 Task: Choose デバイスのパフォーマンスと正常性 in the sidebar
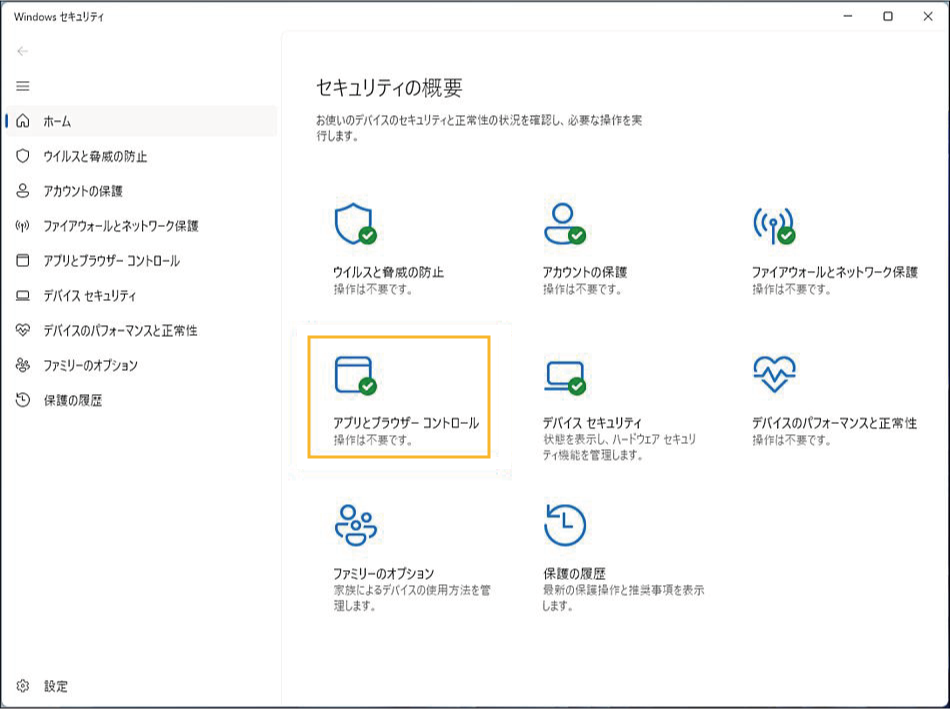click(120, 331)
